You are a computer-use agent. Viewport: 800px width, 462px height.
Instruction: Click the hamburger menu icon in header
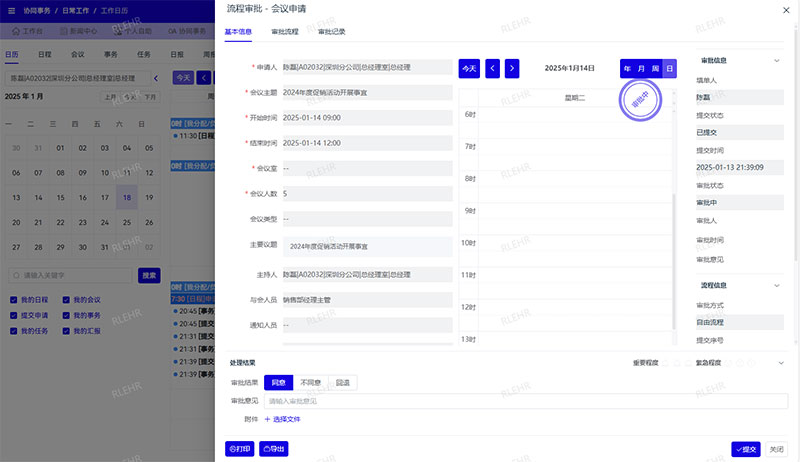(11, 10)
